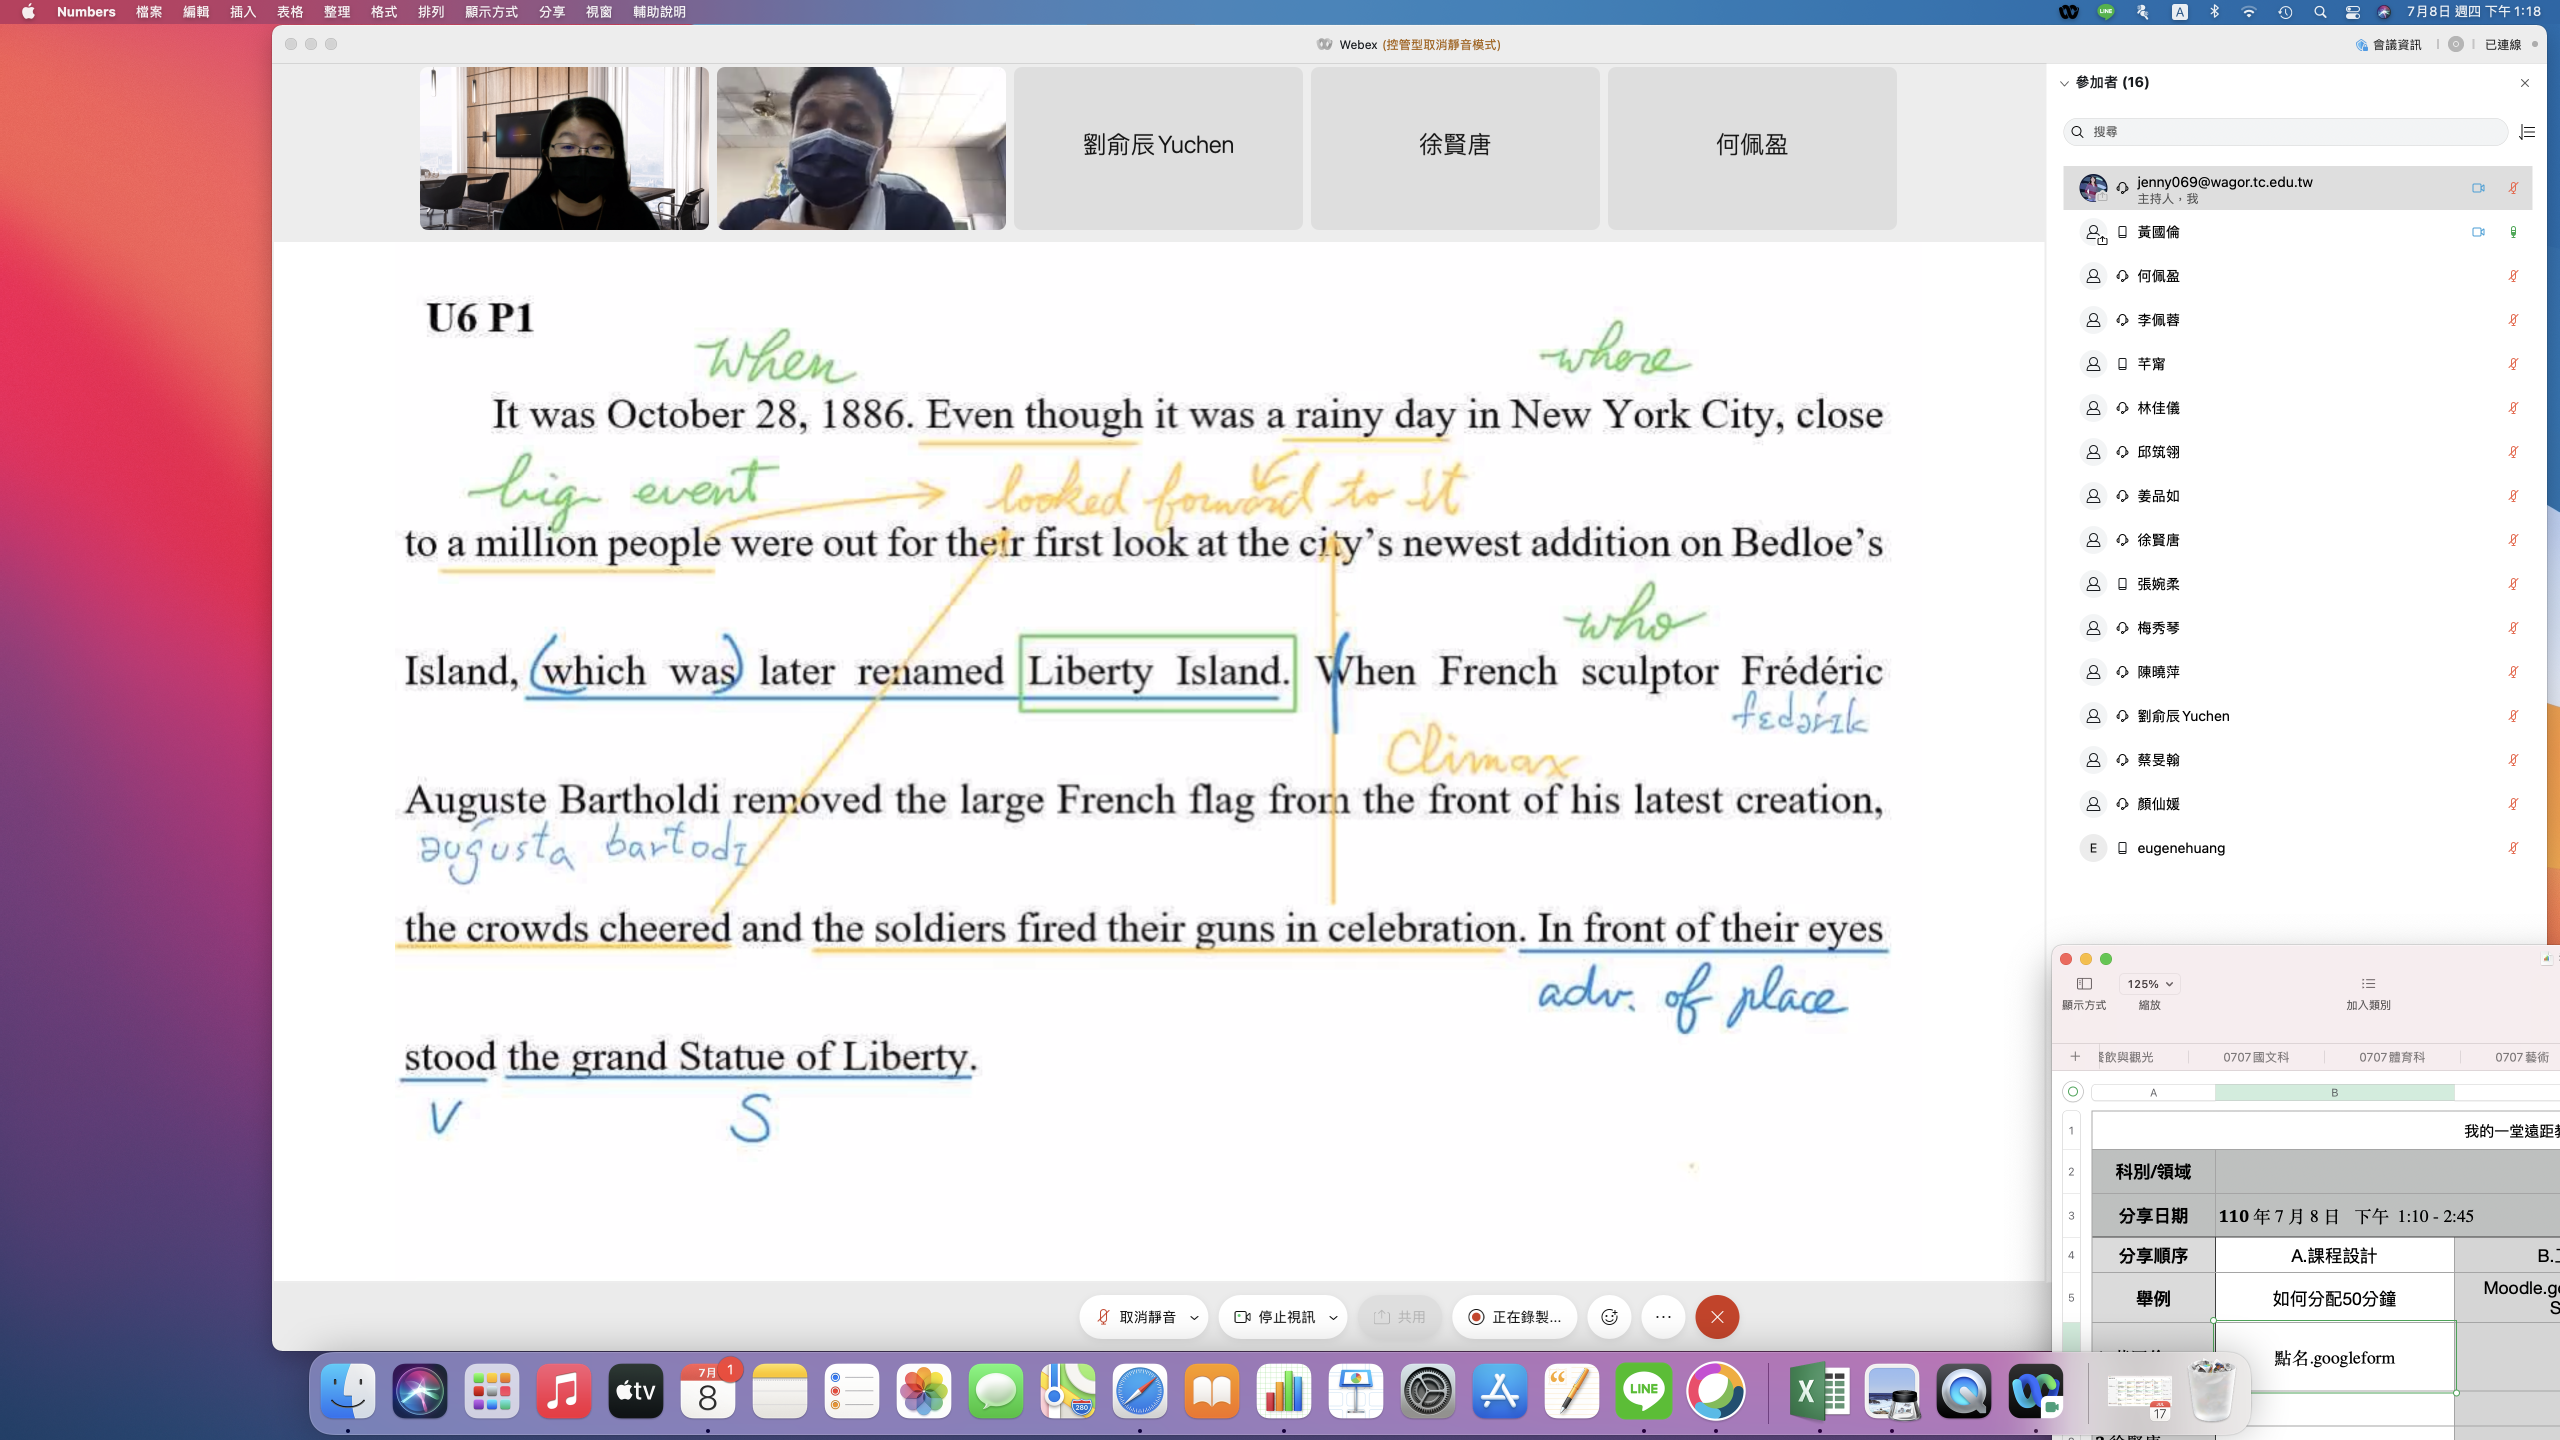Open the 加入類別 categories icon in Numbers
Screen dimensions: 2560x1440
(2368, 984)
